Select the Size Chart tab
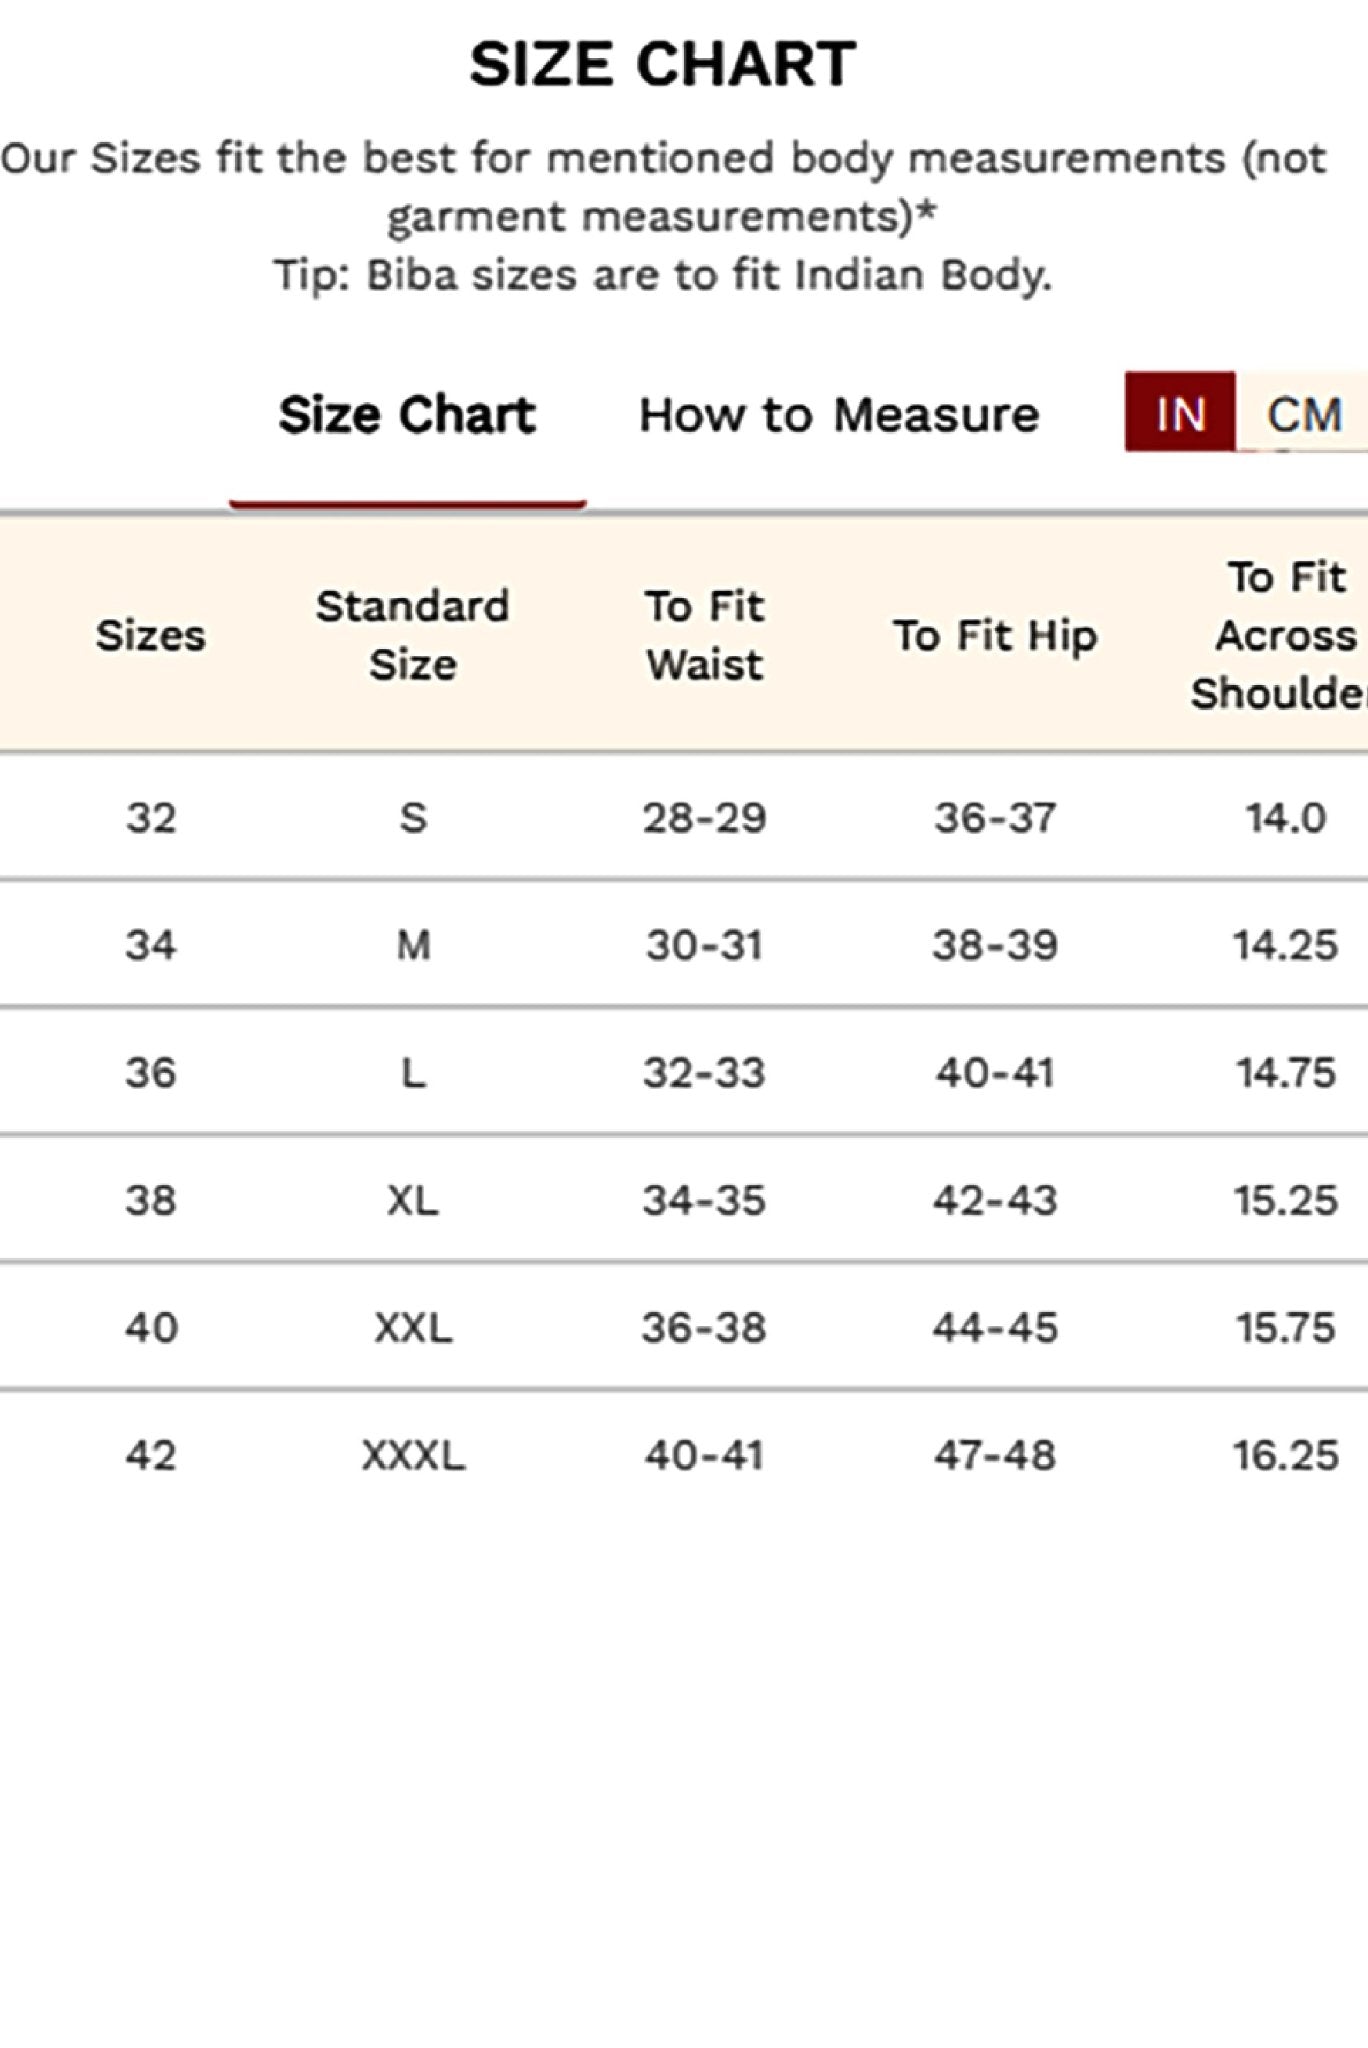This screenshot has width=1368, height=2048. 407,415
